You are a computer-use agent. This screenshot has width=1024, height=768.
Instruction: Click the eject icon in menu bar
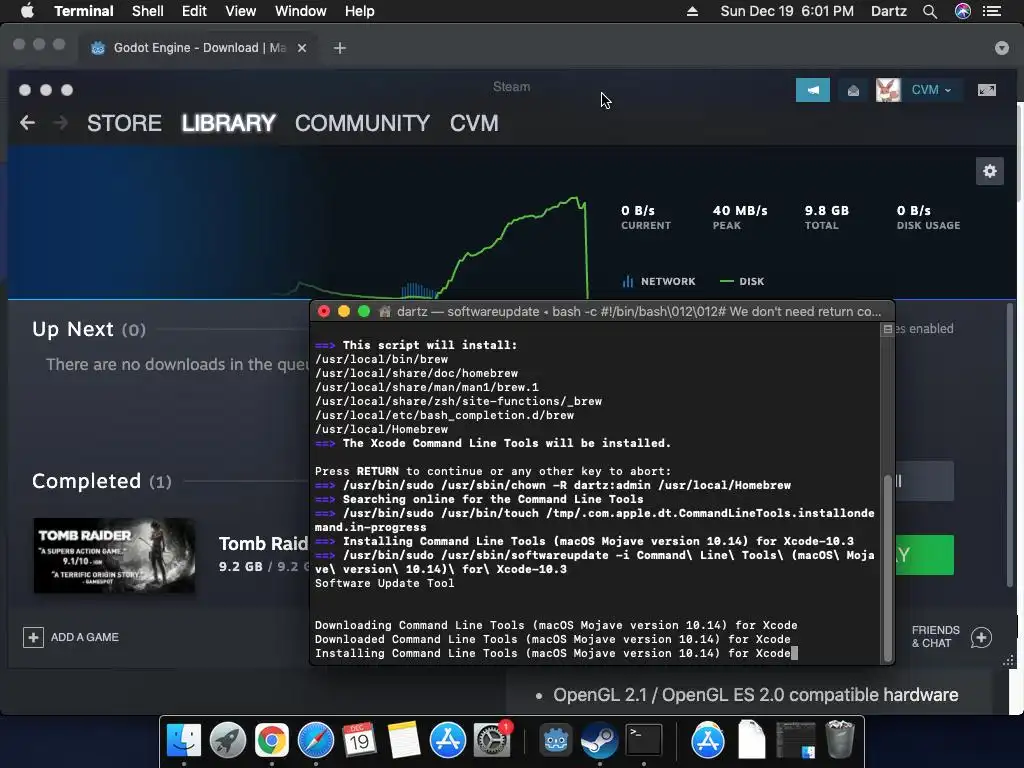click(x=692, y=11)
